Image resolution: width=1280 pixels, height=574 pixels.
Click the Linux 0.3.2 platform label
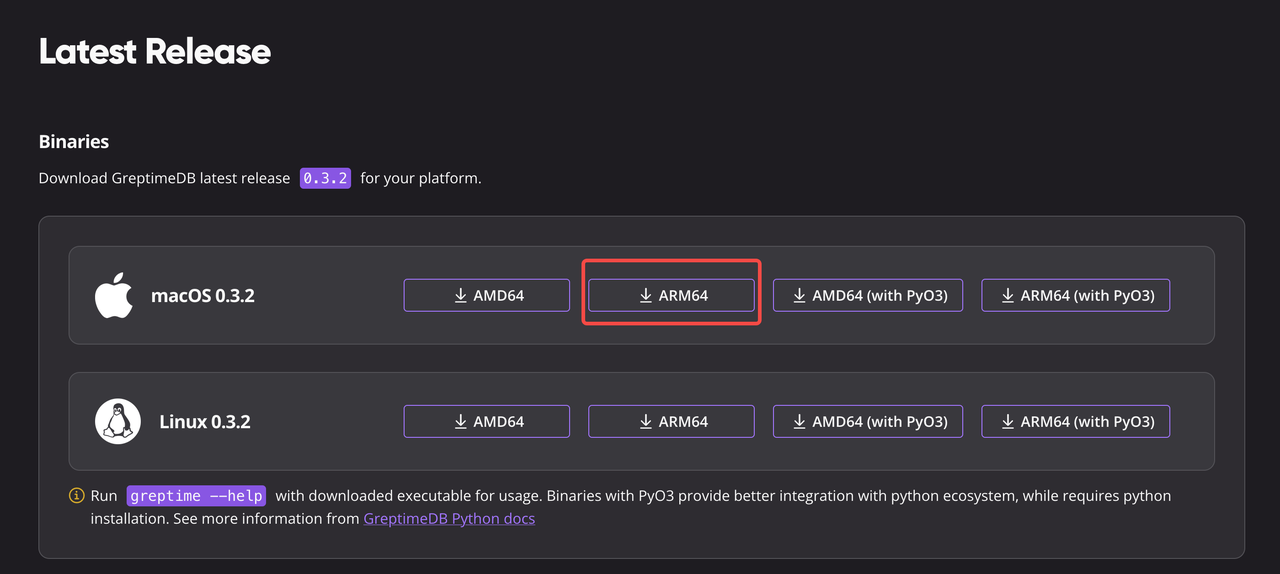(205, 422)
